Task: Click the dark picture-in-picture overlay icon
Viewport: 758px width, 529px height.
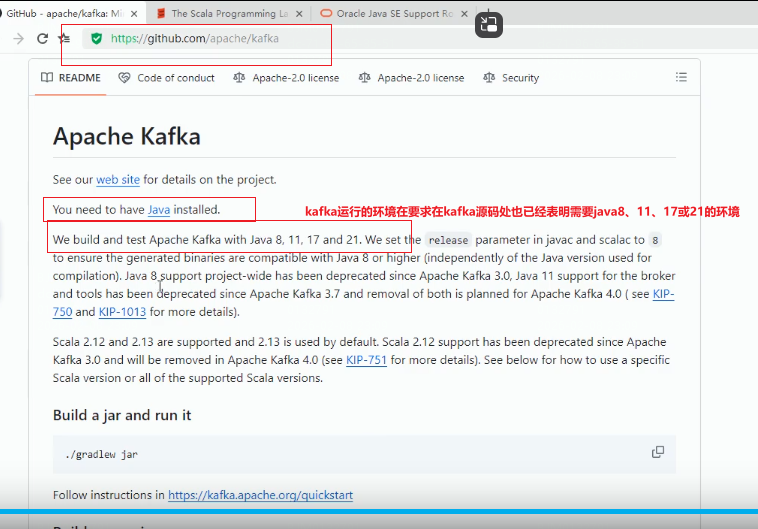Action: click(489, 24)
